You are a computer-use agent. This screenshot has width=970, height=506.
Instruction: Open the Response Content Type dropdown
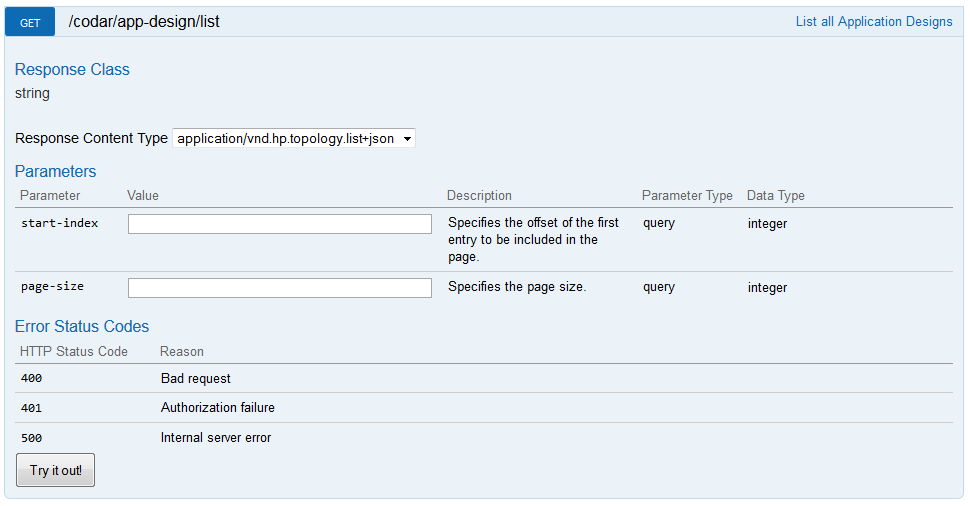coord(294,139)
